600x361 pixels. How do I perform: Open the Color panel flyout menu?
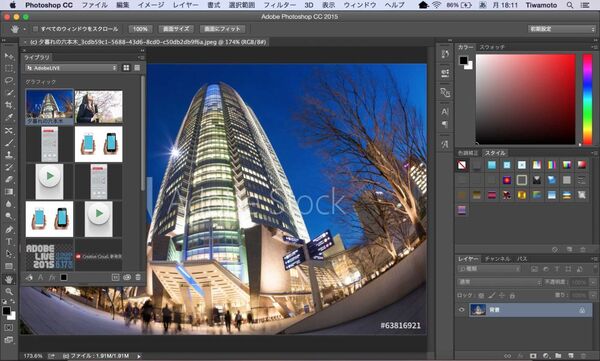click(595, 47)
